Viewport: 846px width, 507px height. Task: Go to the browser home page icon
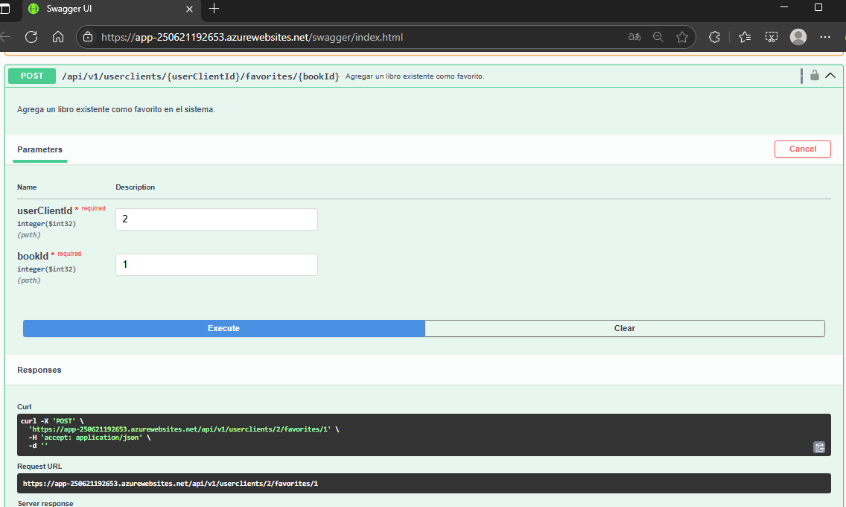click(58, 37)
